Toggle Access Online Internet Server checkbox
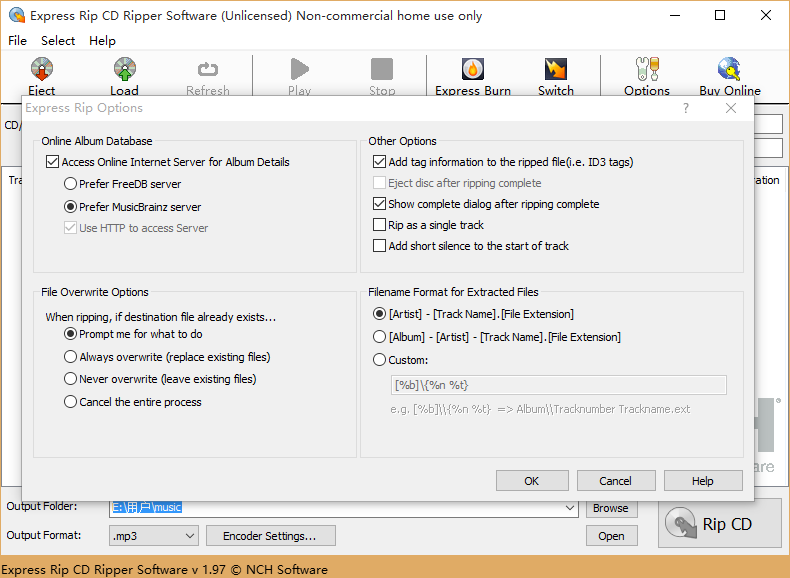 click(53, 162)
